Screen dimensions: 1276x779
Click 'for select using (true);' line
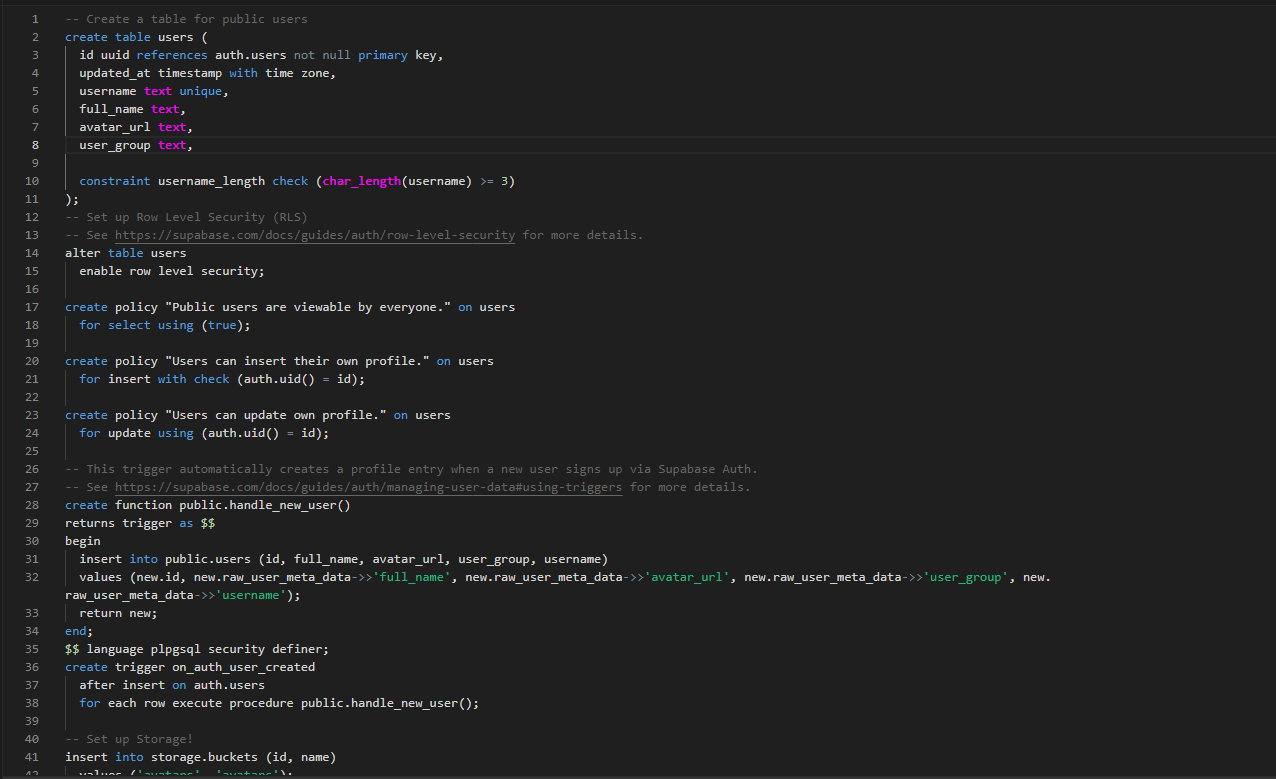pyautogui.click(x=165, y=325)
